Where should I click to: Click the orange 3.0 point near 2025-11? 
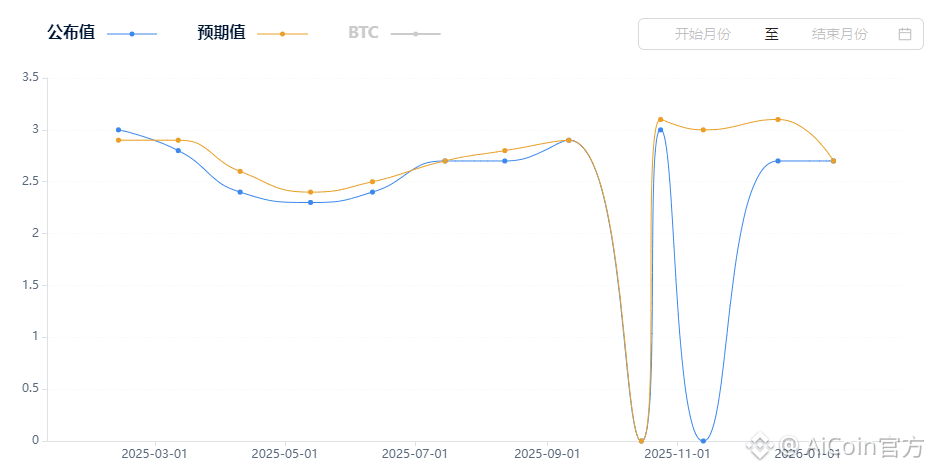pos(704,130)
